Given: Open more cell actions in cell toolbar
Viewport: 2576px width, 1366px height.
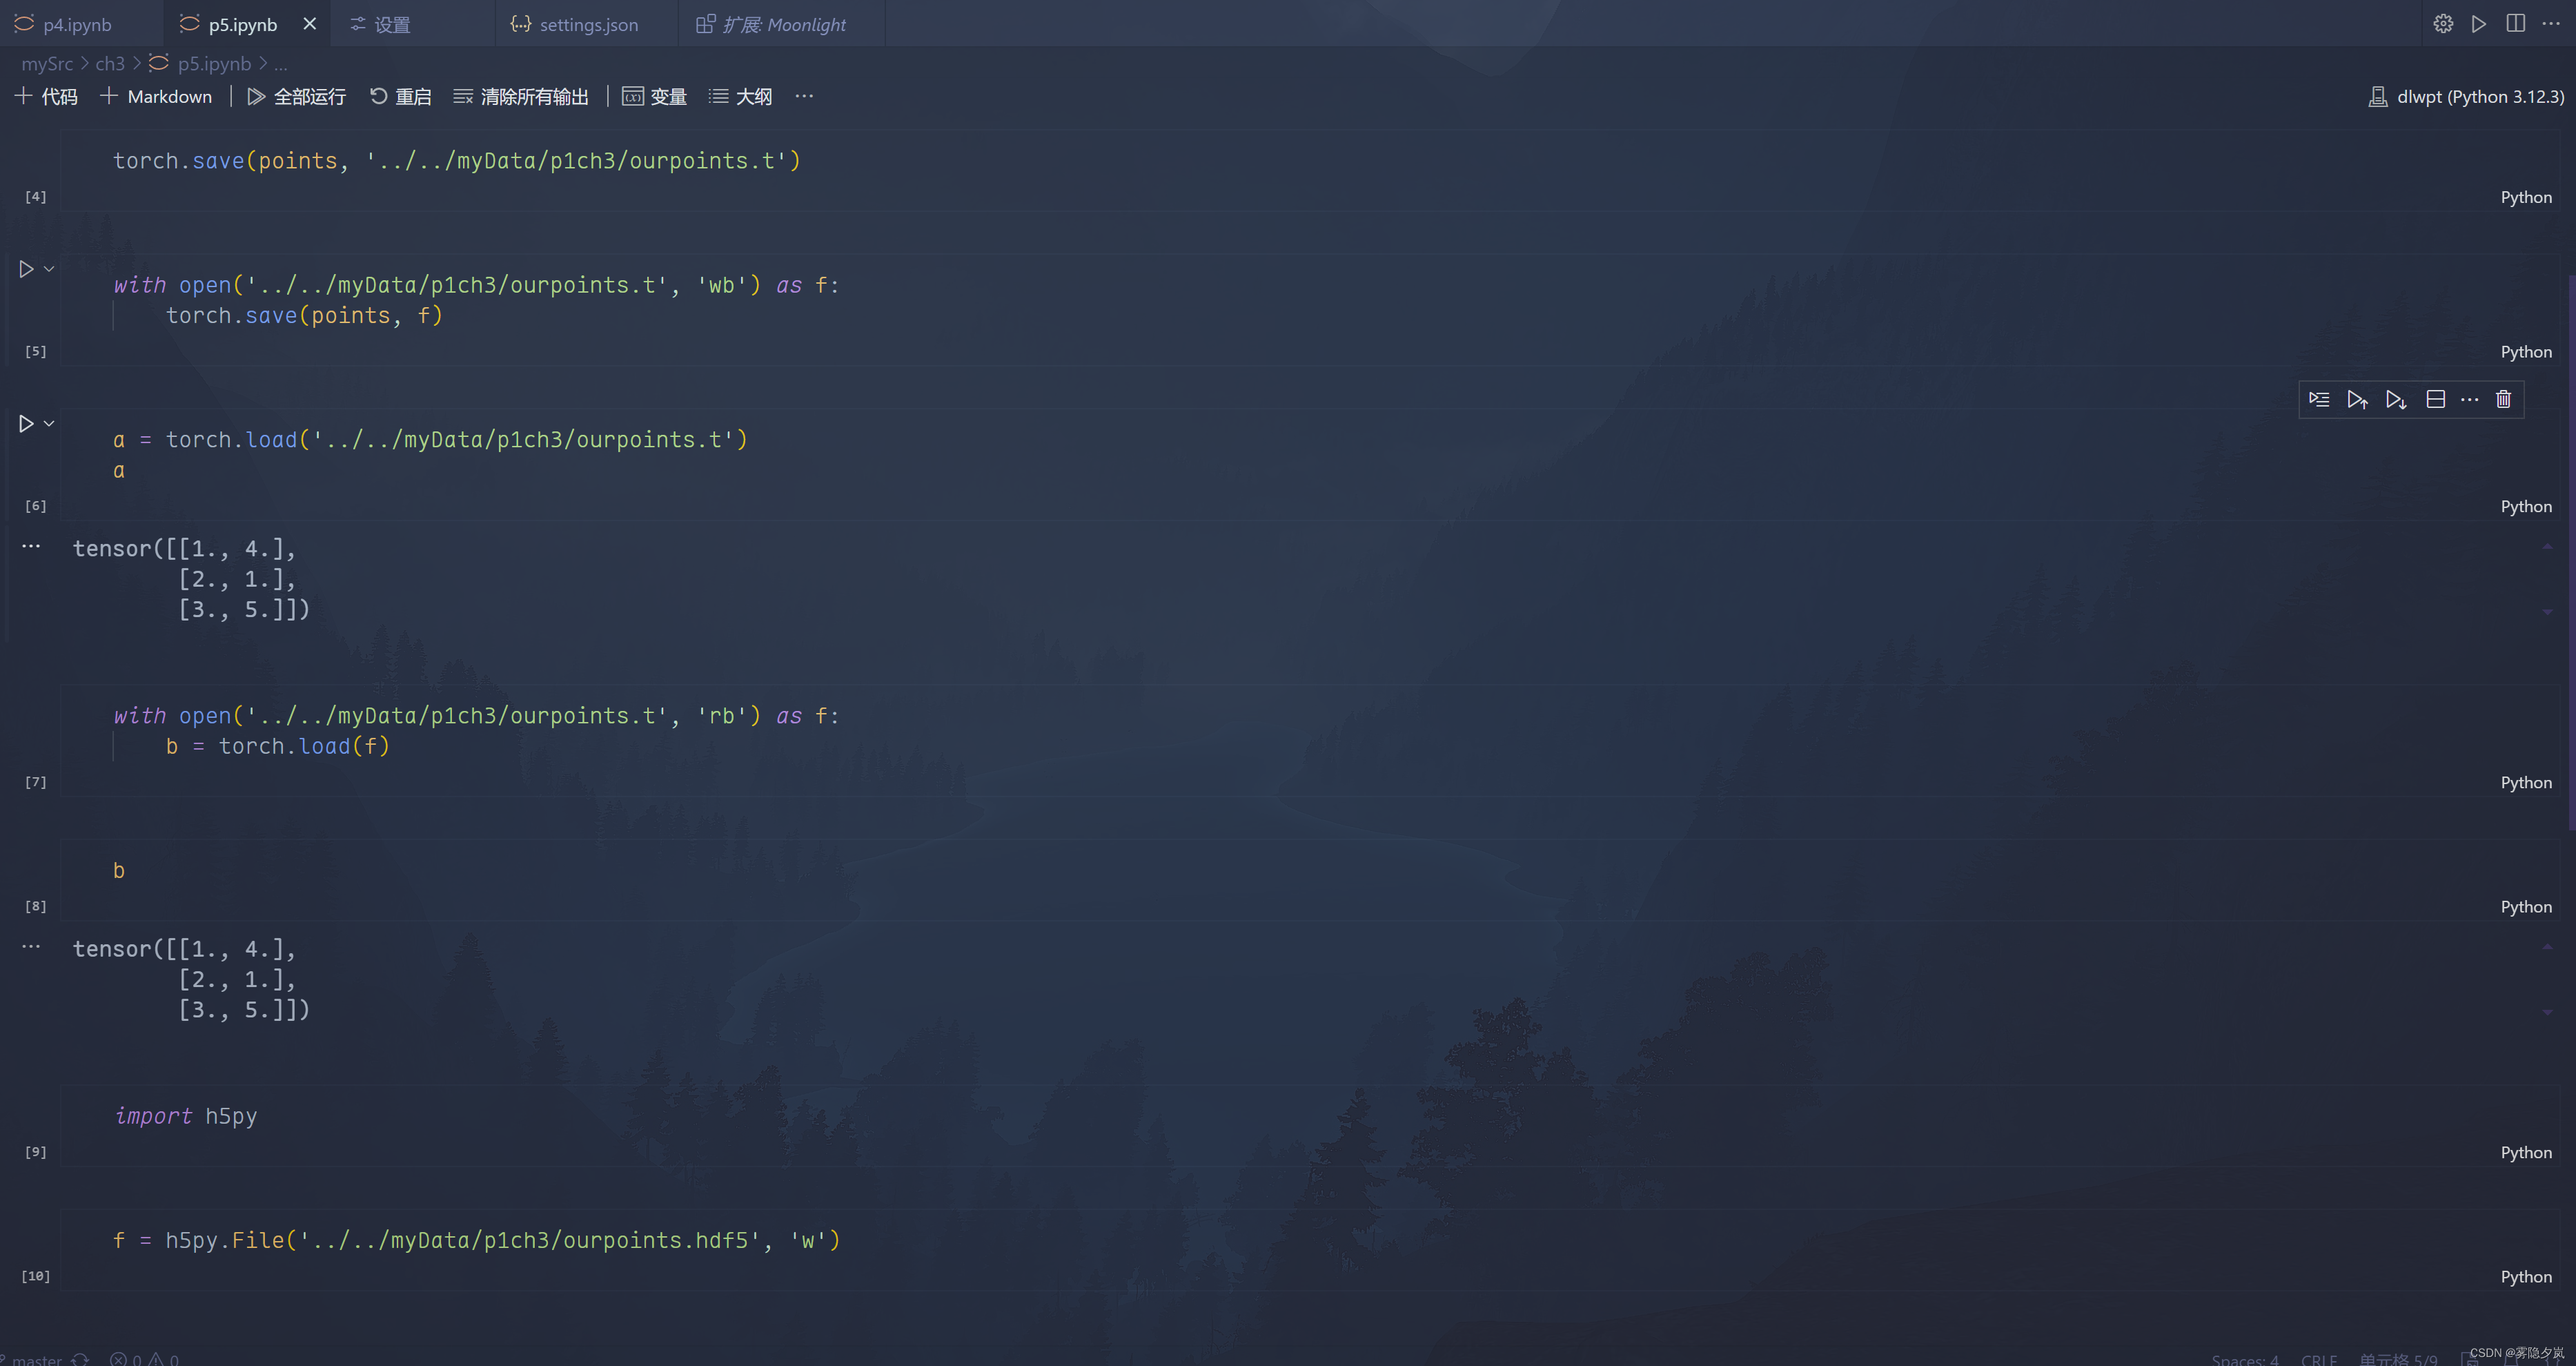Looking at the screenshot, I should (2469, 400).
